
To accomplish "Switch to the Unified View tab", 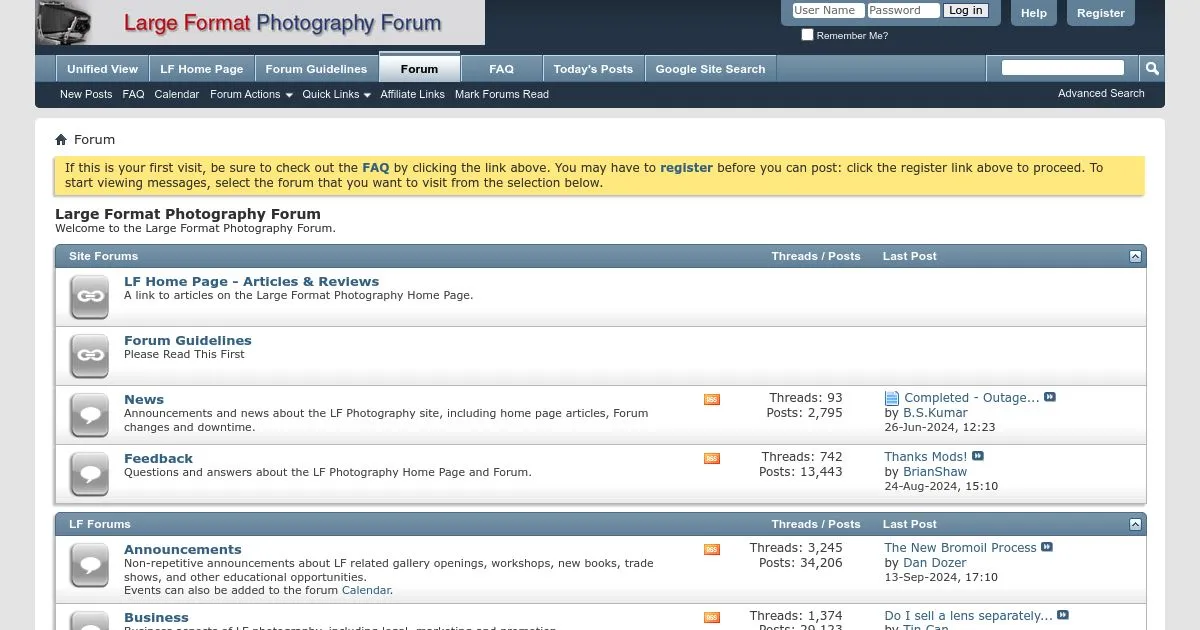I will tap(102, 69).
